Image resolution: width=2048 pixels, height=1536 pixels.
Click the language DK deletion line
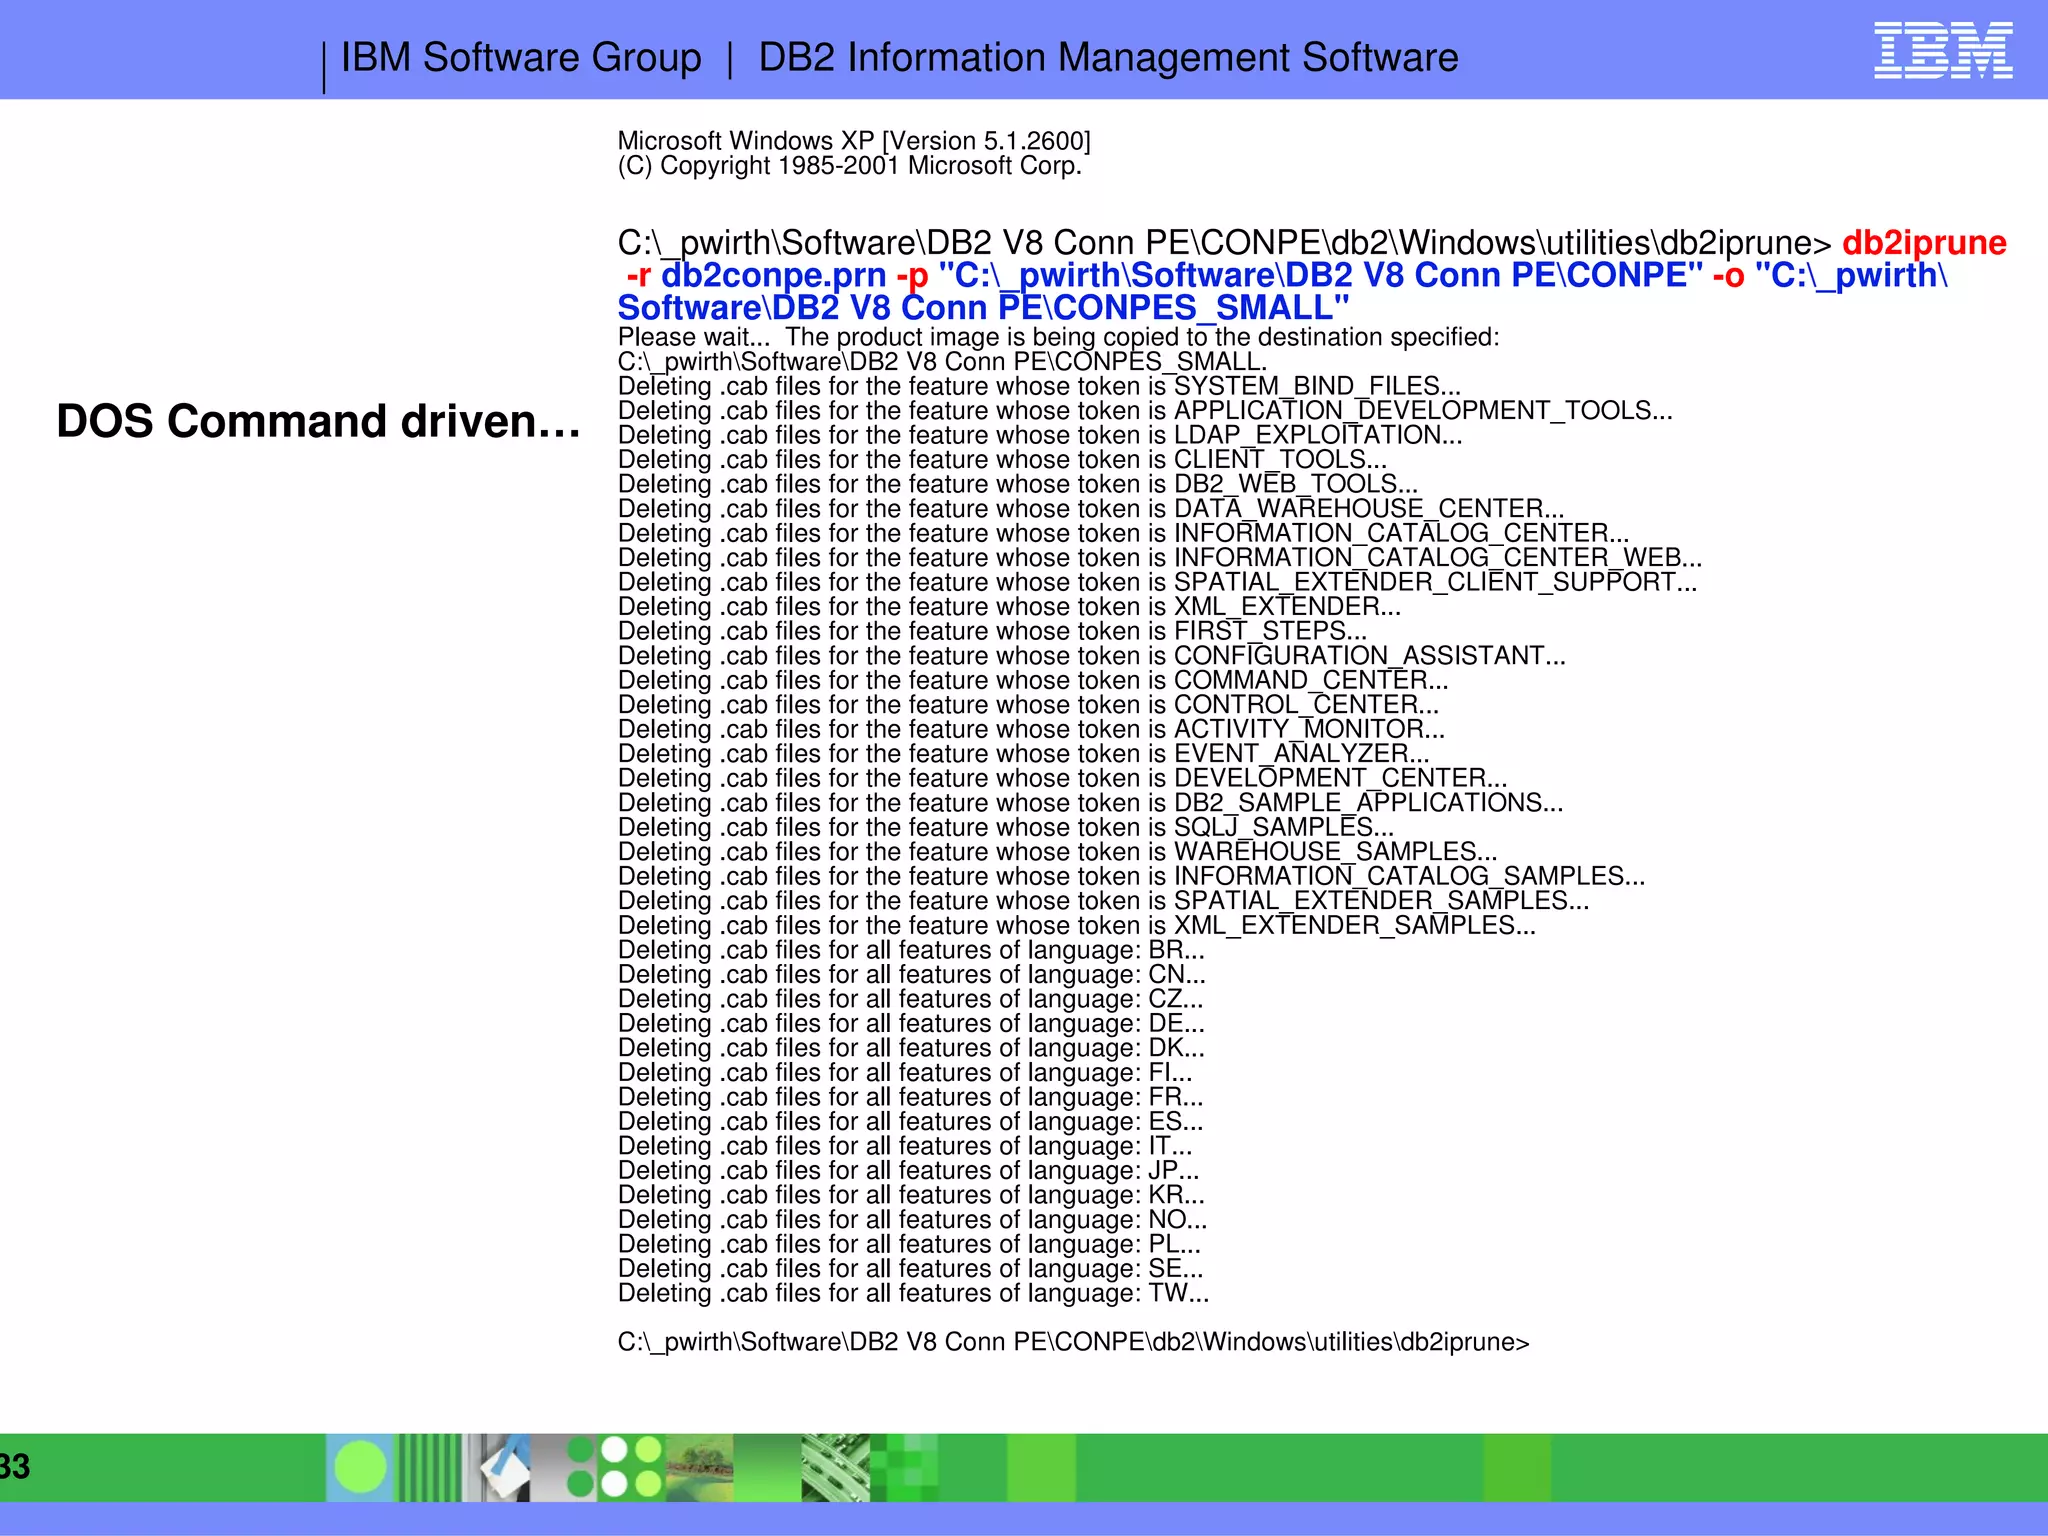pos(912,1048)
